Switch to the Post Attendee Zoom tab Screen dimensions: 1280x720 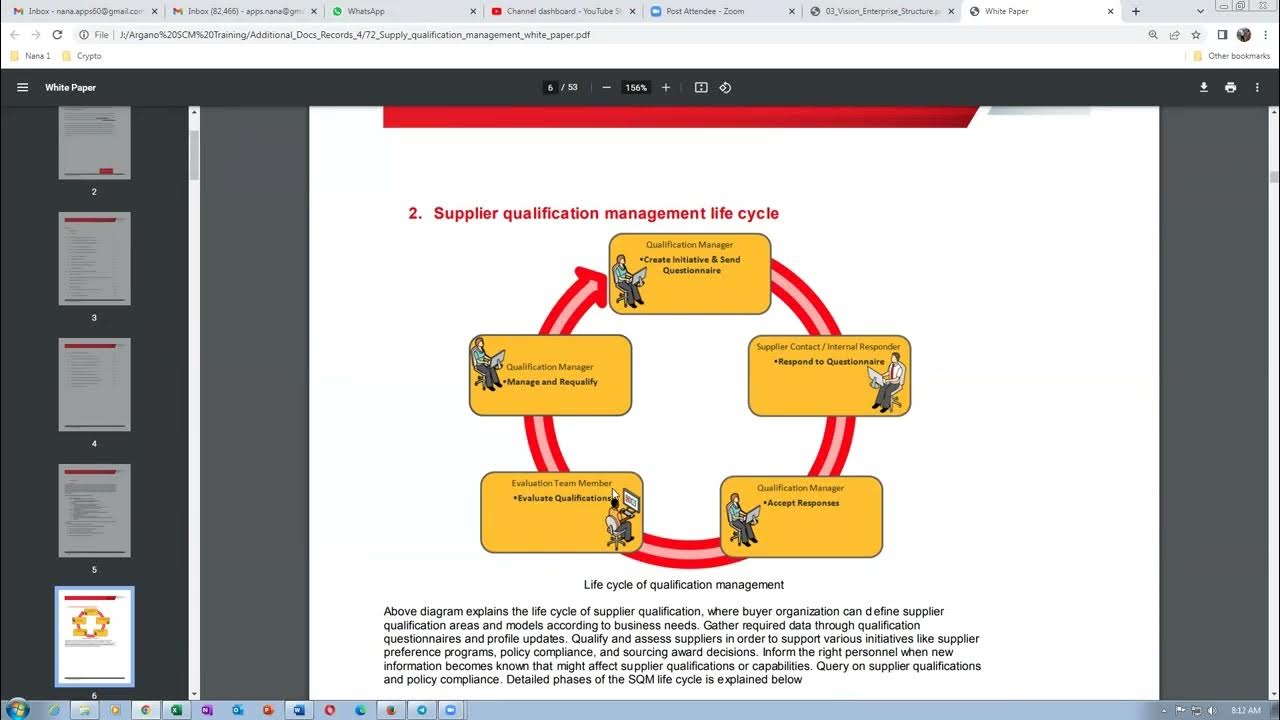tap(720, 11)
